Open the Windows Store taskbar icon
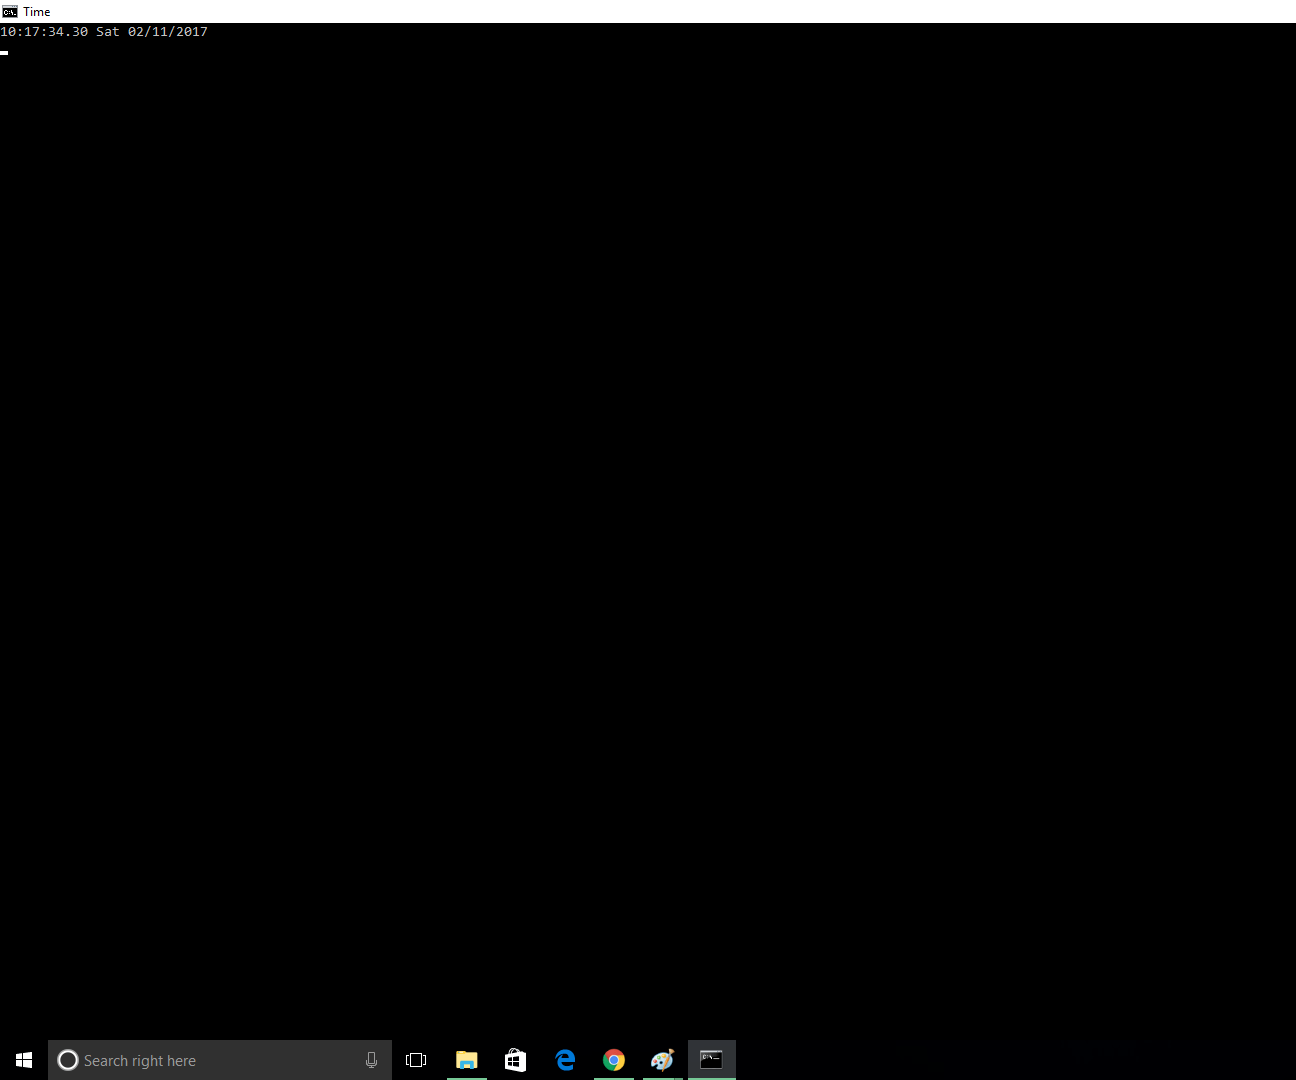Screen dimensions: 1296x1080 click(x=515, y=1060)
